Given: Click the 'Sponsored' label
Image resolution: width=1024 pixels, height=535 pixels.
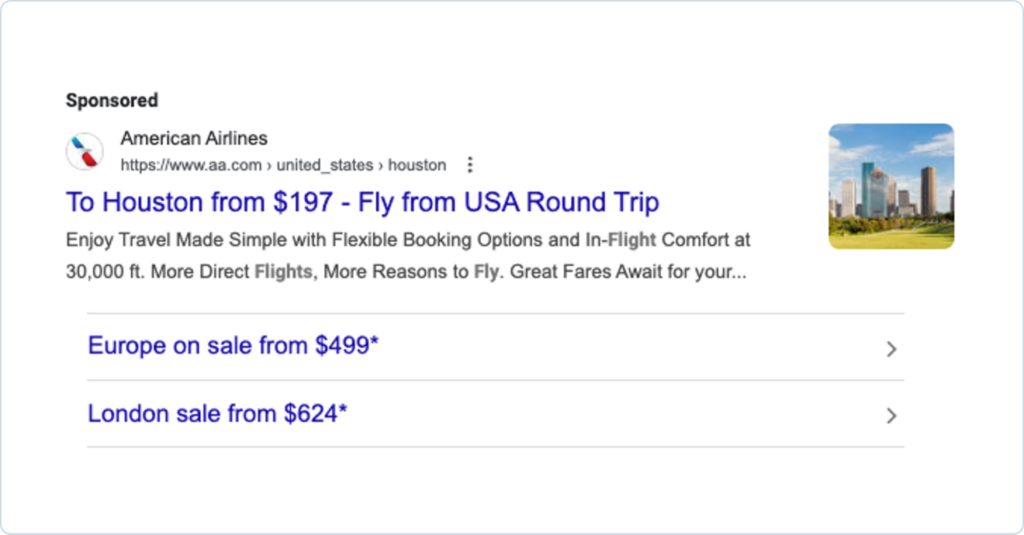Looking at the screenshot, I should 112,100.
